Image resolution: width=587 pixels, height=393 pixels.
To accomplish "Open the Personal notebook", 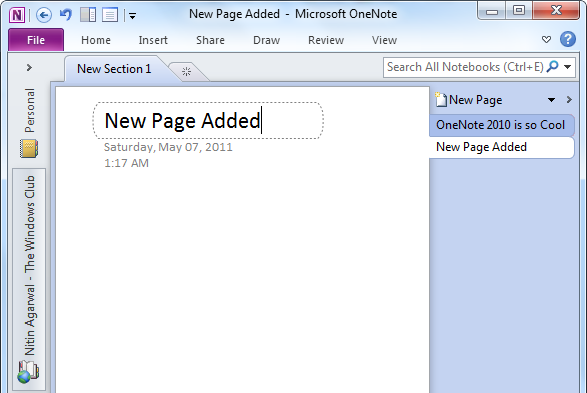I will point(29,122).
